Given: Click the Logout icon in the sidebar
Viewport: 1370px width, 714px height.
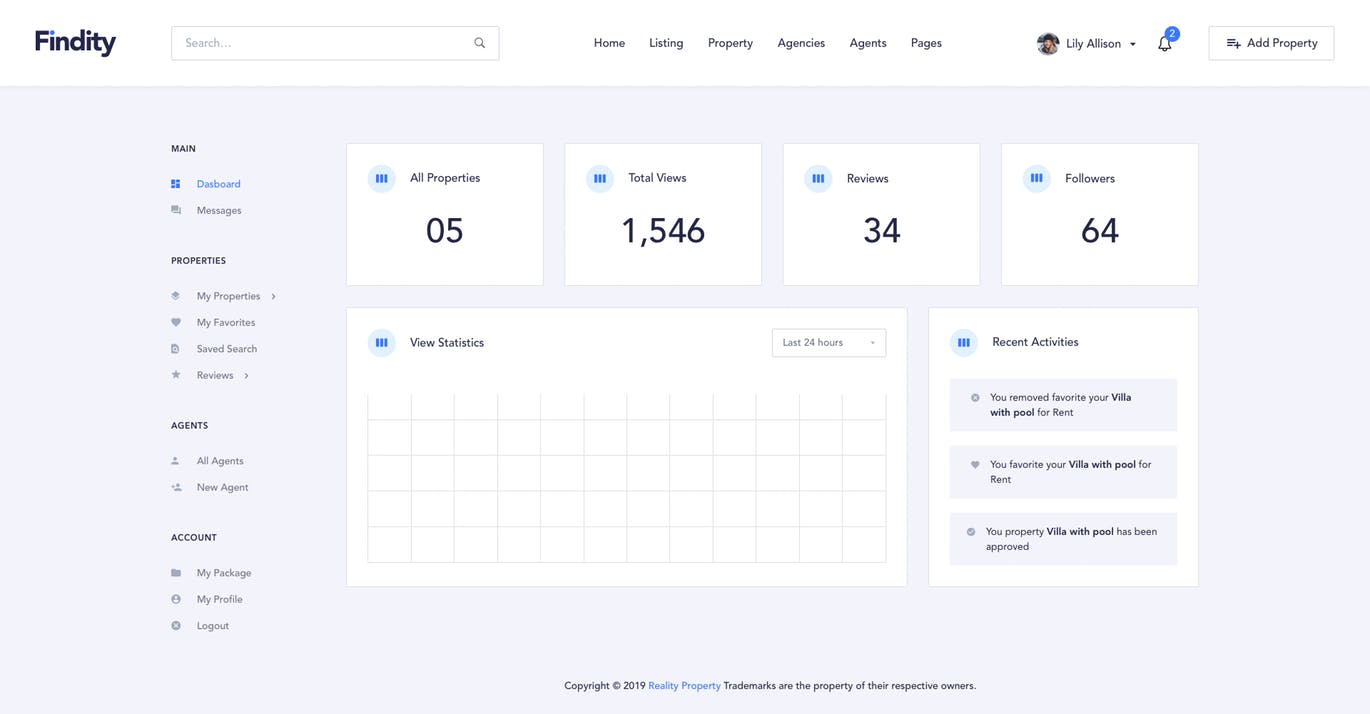Looking at the screenshot, I should click(176, 625).
